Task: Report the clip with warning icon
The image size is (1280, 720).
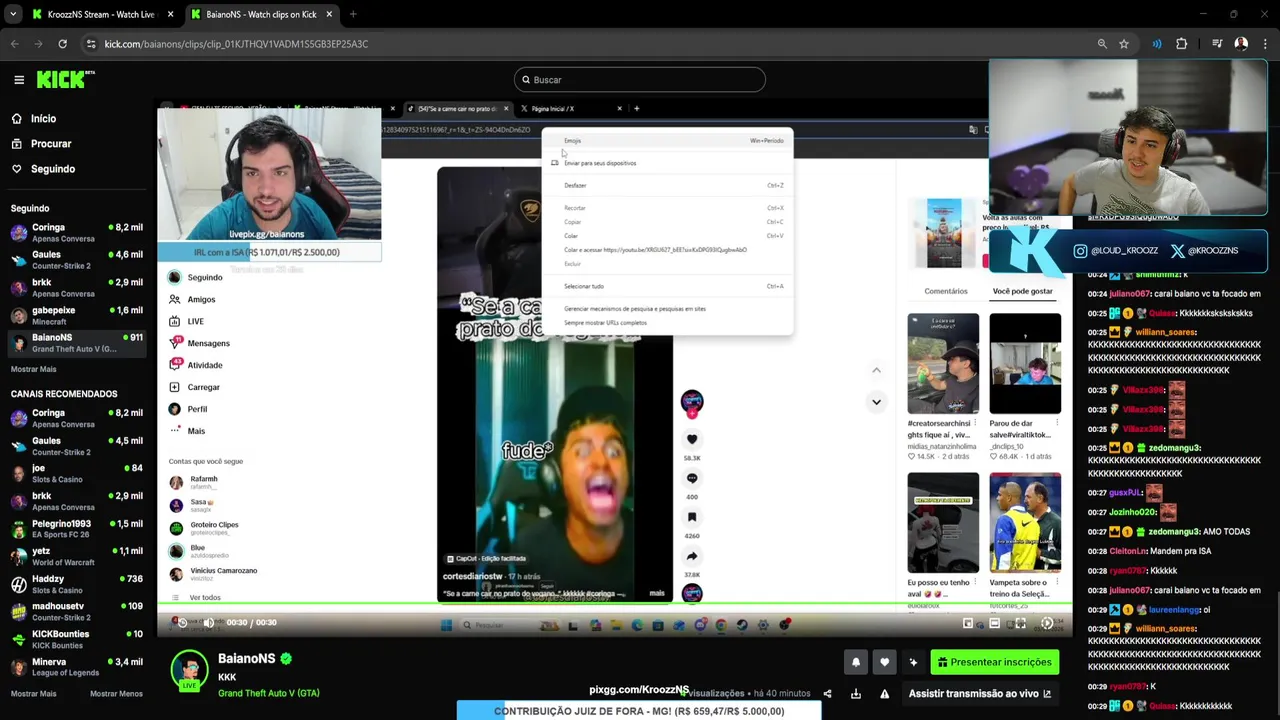Action: coord(884,694)
